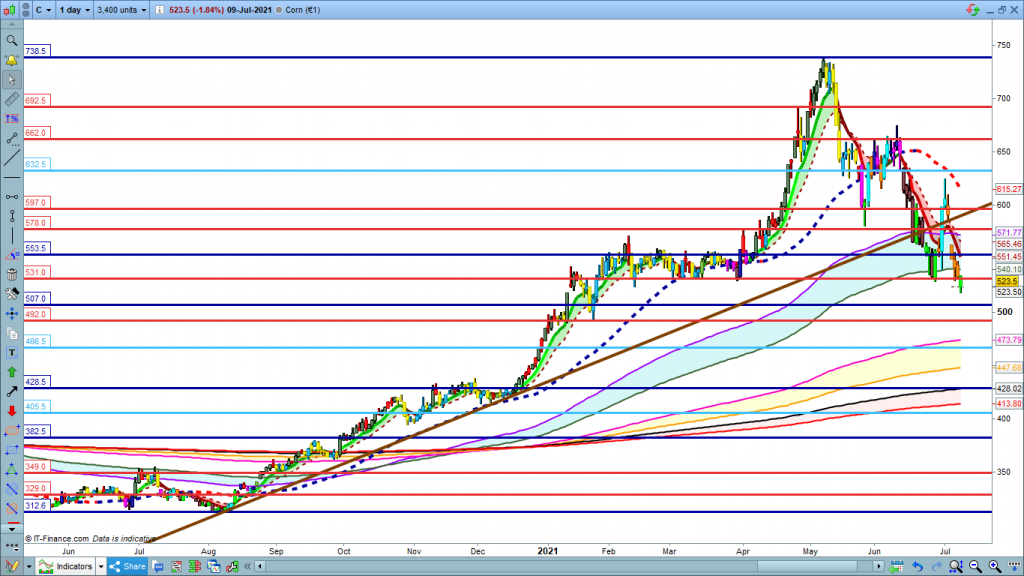Click the undo arrow in bottom toolbar
1024x576 pixels.
(x=916, y=567)
